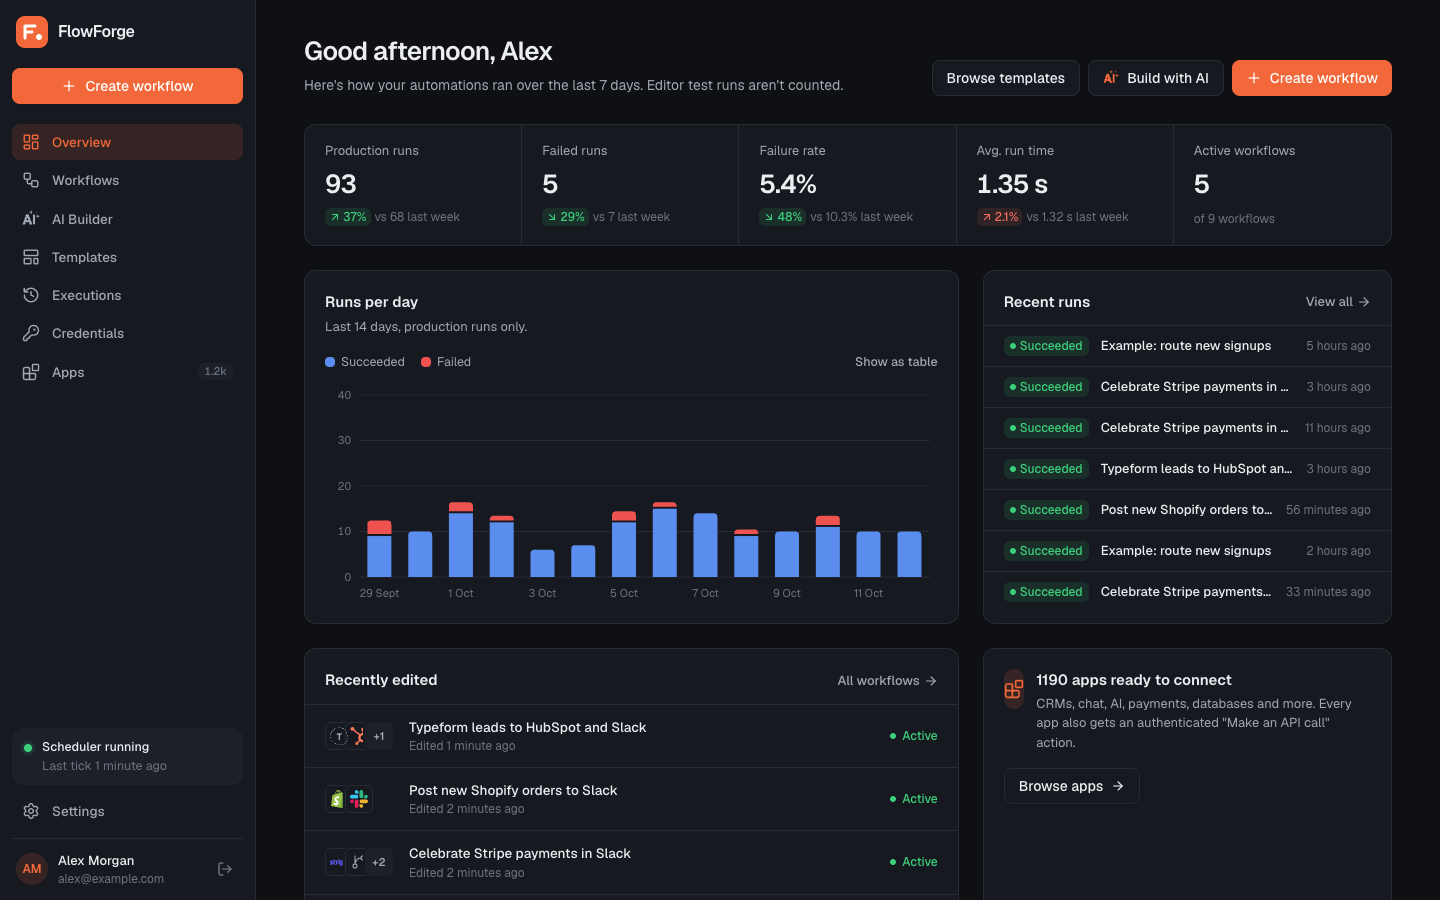Click Show as table link
Screen dimensions: 1440x900
pyautogui.click(x=896, y=362)
